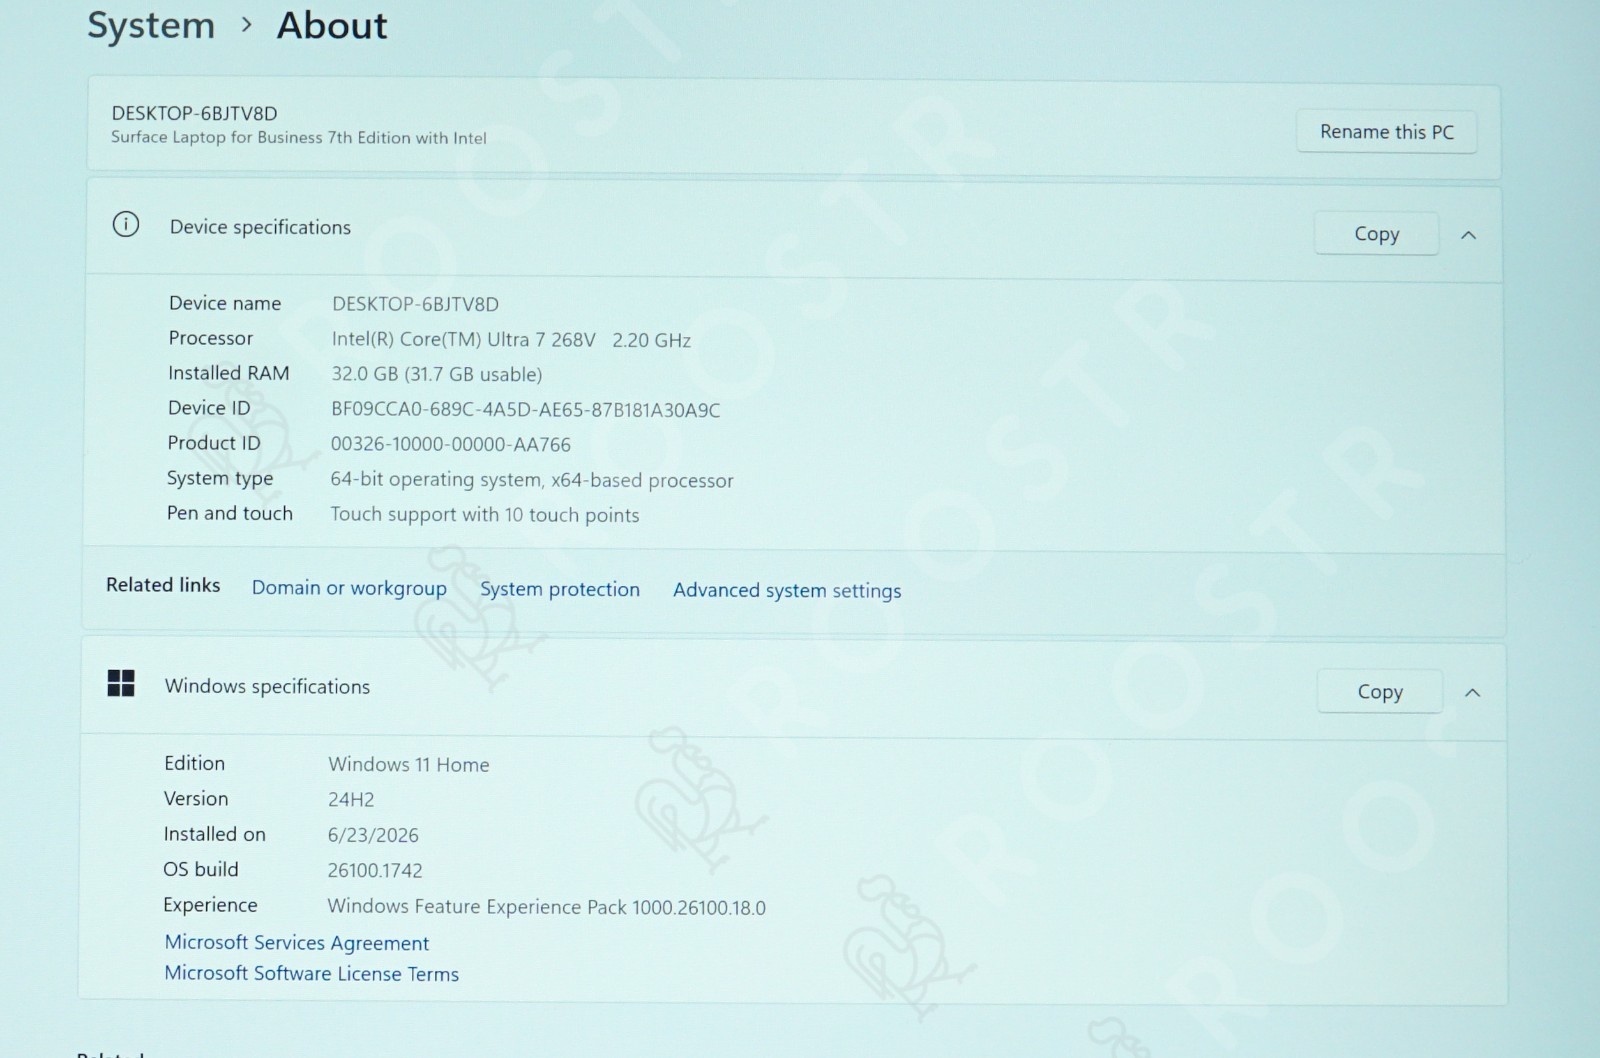Open the Microsoft Services Agreement link
This screenshot has width=1600, height=1058.
pos(297,942)
